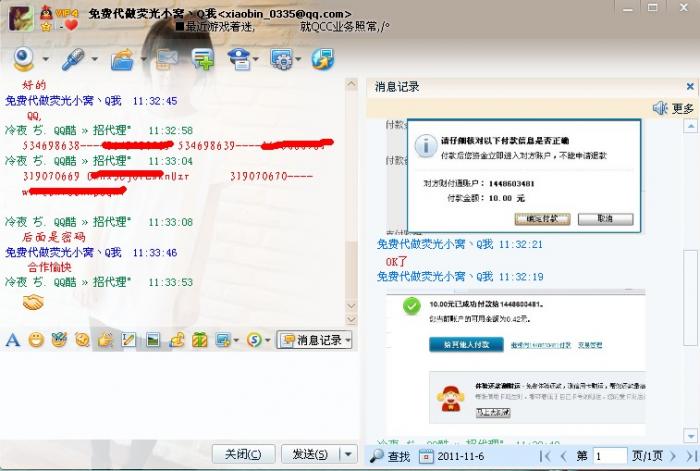Image resolution: width=700 pixels, height=471 pixels.
Task: Click the VIP4 badge icon
Action: pyautogui.click(x=67, y=13)
